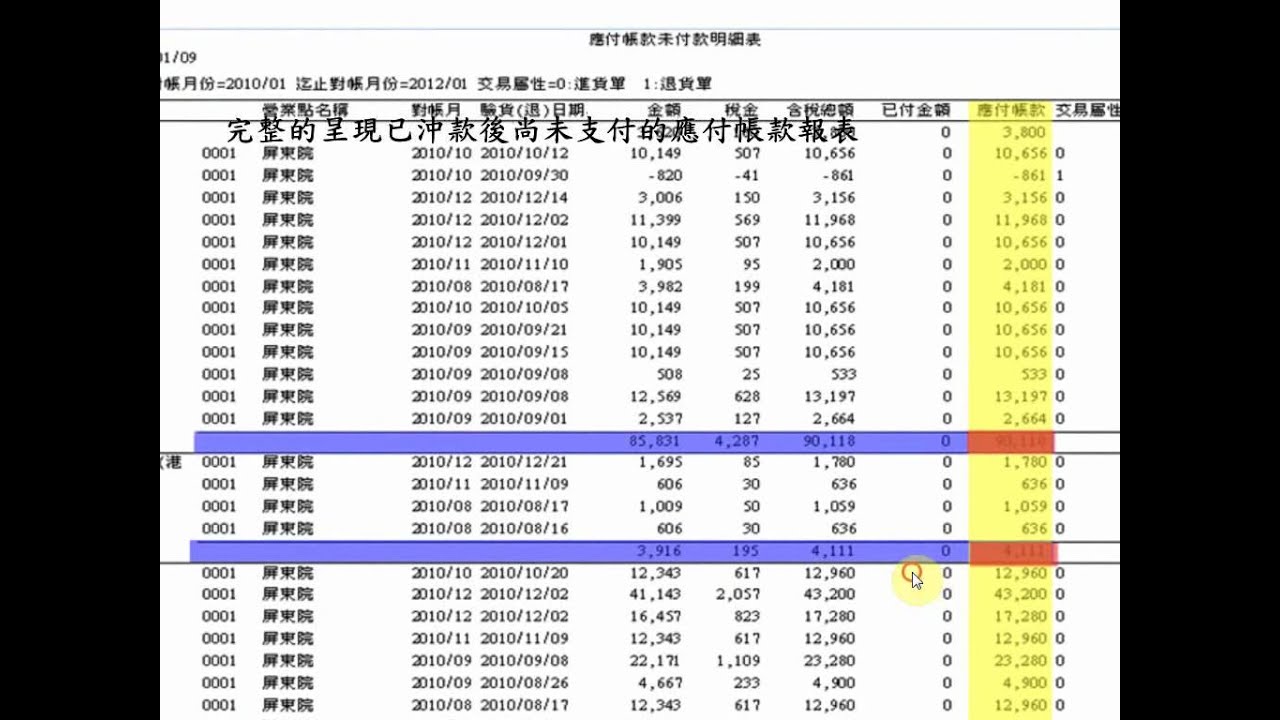Screen dimensions: 1280x720
Task: Click the amount 41,143
Action: (x=656, y=594)
